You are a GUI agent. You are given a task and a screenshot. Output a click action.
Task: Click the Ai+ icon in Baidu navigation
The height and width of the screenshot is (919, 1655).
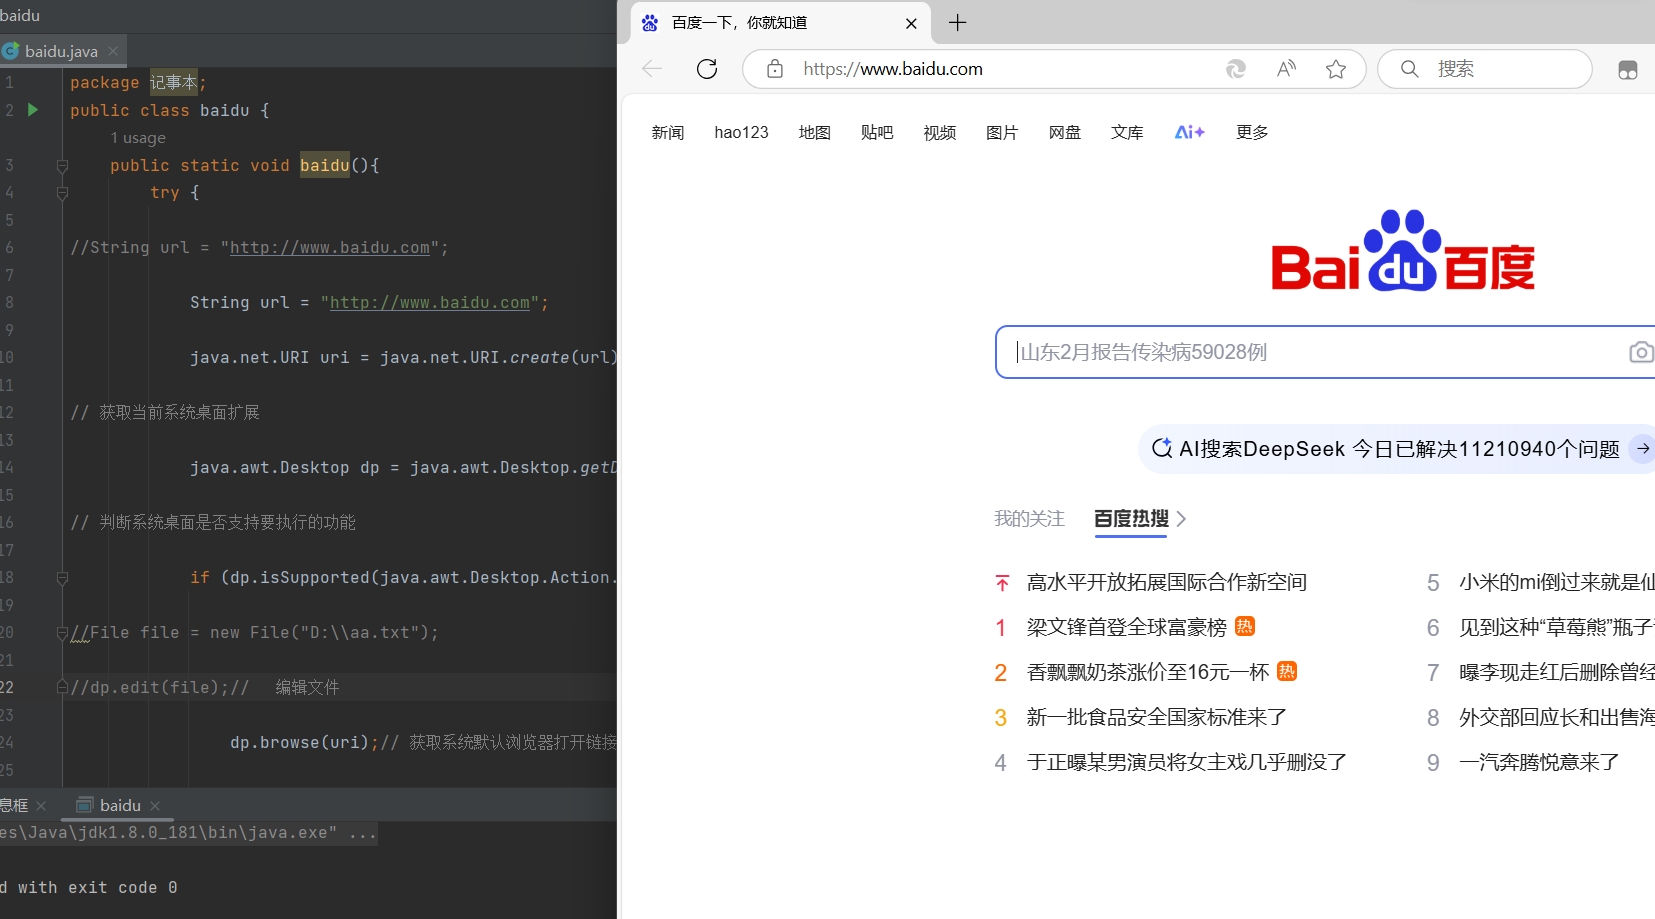click(1189, 132)
